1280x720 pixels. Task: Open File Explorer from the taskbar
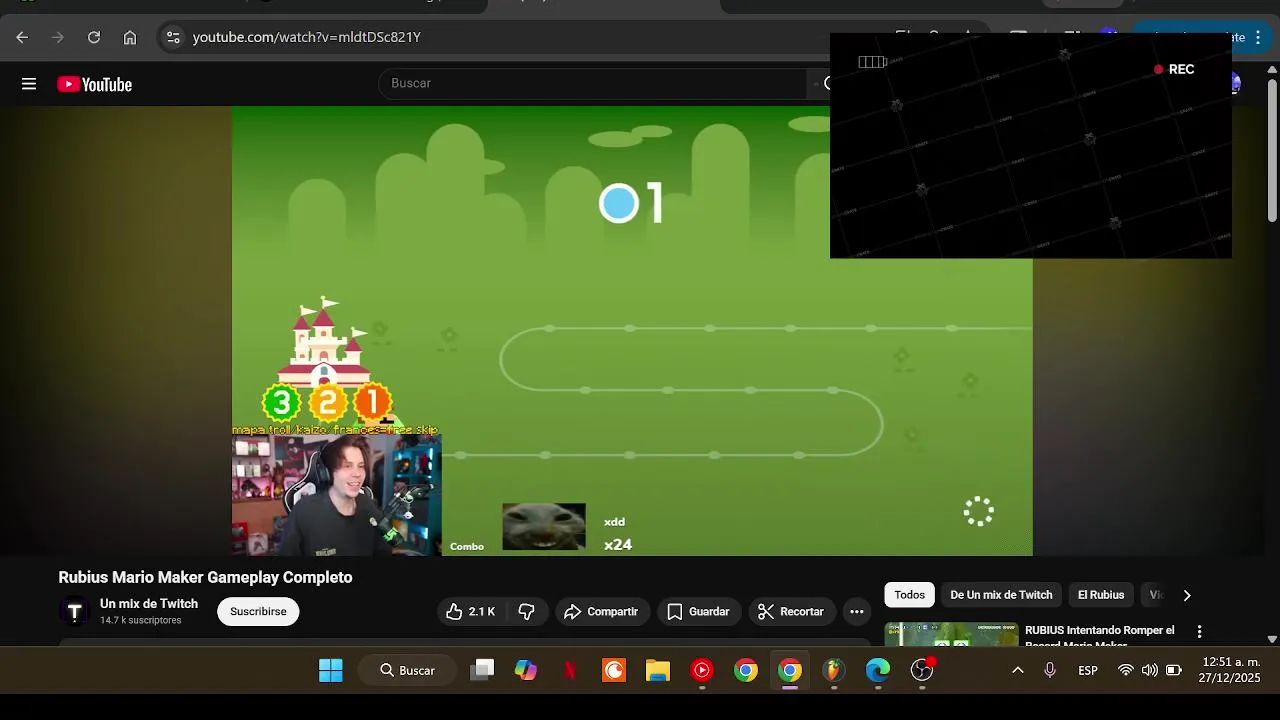tap(658, 670)
